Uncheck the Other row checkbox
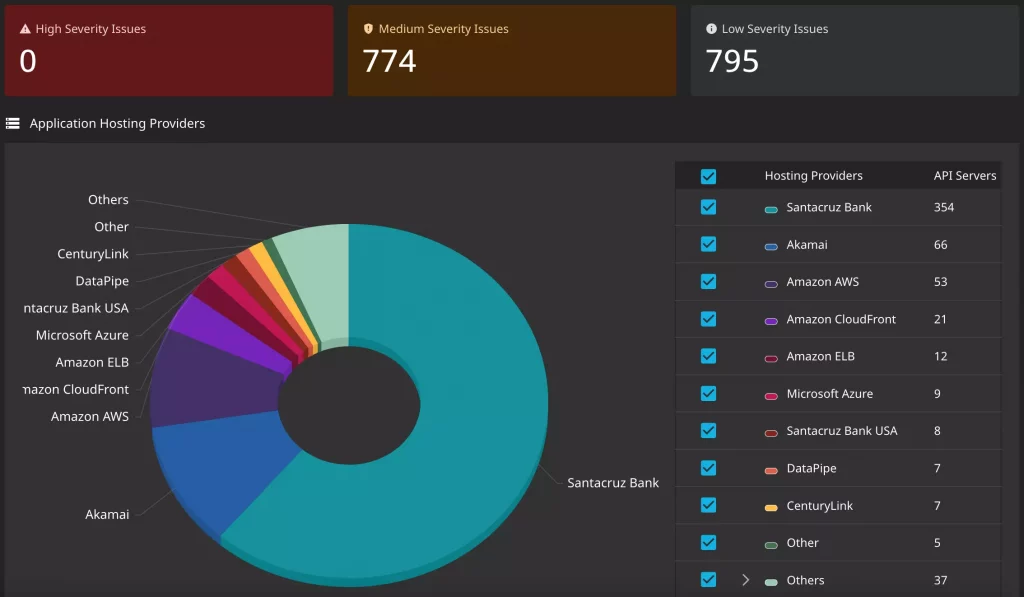 coord(709,542)
